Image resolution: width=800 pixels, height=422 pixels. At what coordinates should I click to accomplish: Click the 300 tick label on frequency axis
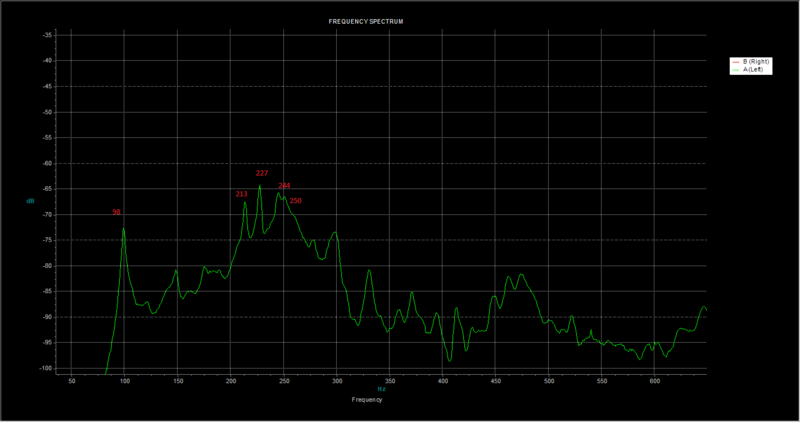pyautogui.click(x=337, y=381)
